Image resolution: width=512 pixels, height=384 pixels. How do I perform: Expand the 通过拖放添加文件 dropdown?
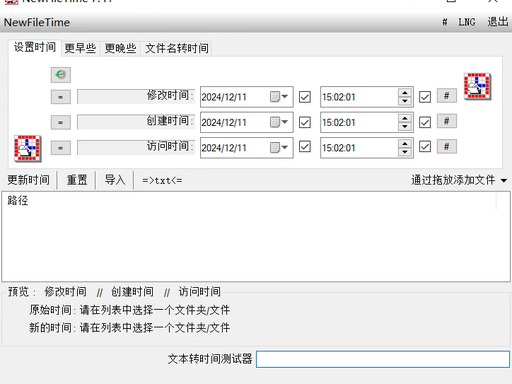pos(504,181)
